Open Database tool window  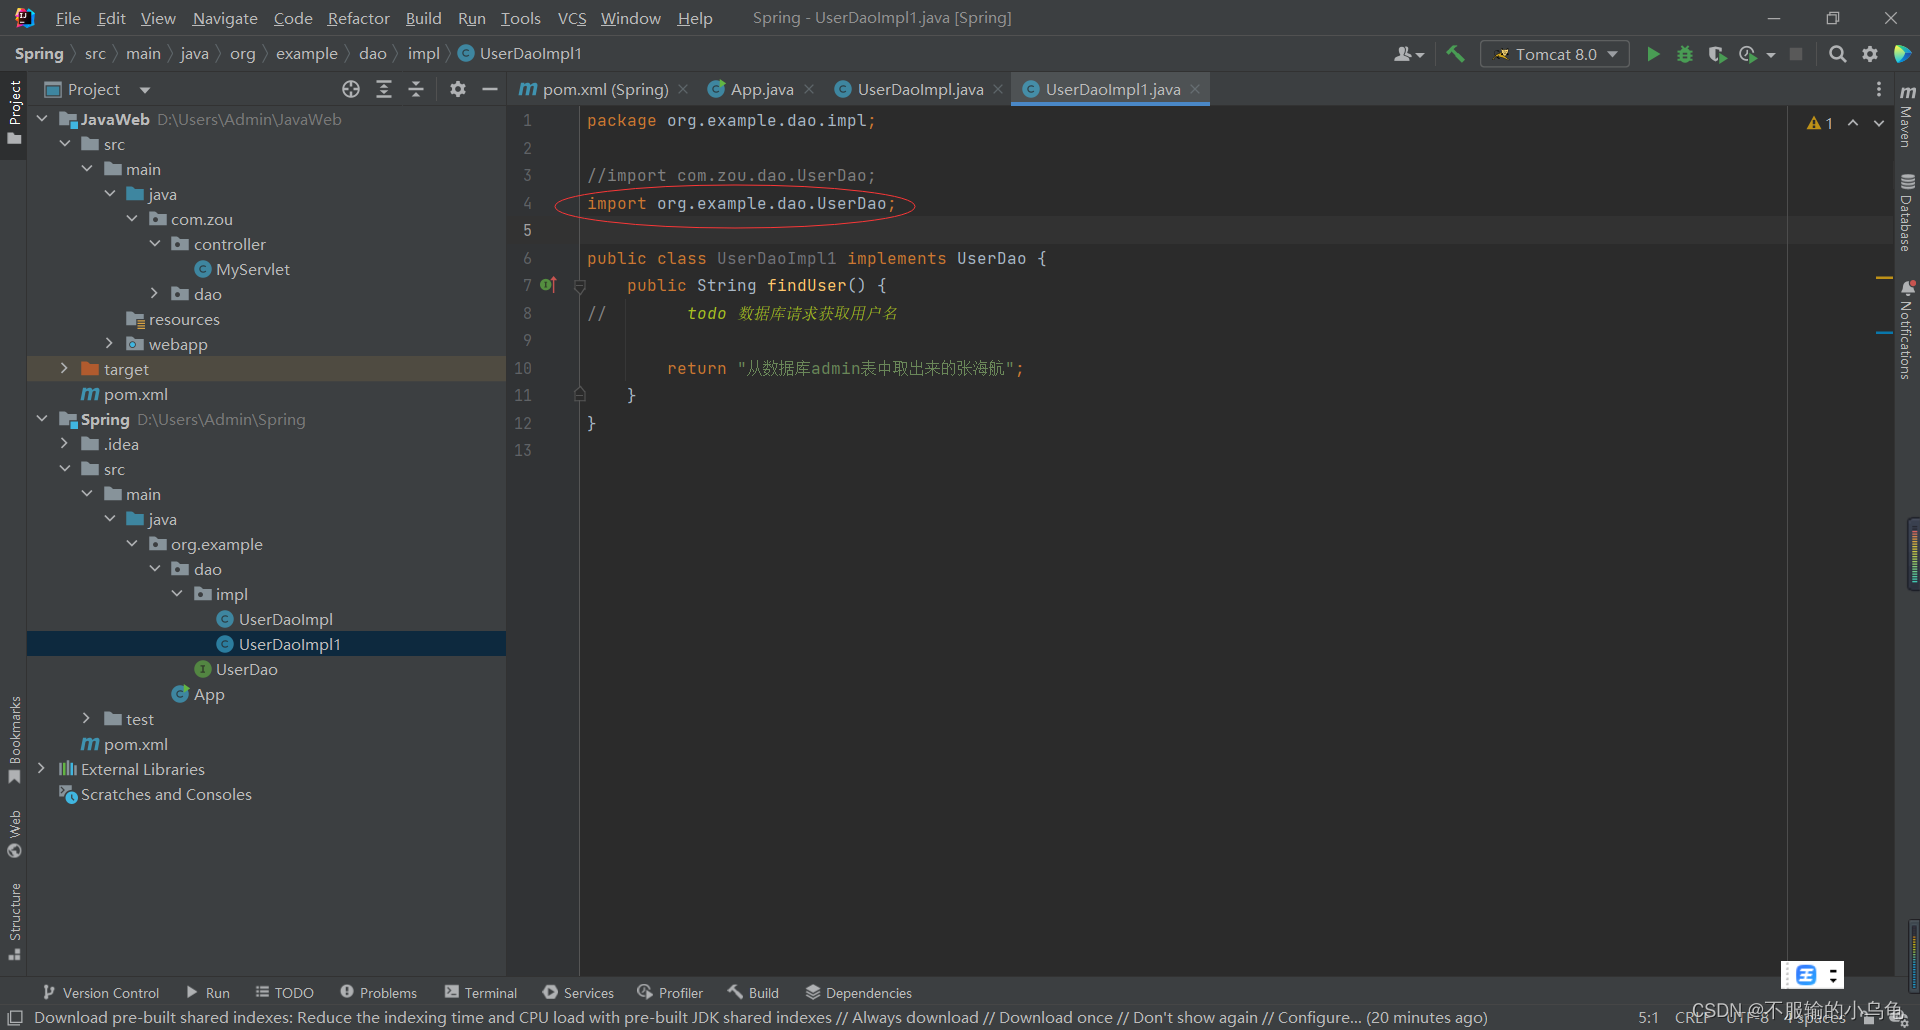(1907, 212)
